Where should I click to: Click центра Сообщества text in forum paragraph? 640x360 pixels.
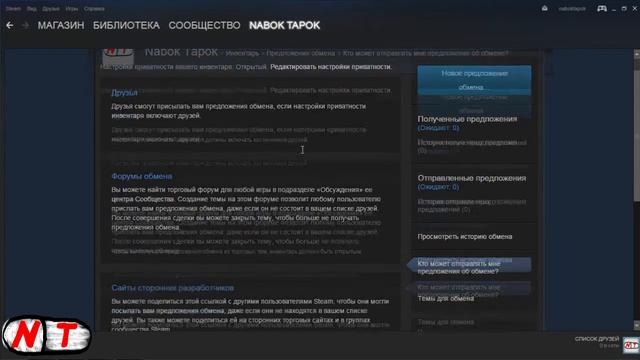143,199
